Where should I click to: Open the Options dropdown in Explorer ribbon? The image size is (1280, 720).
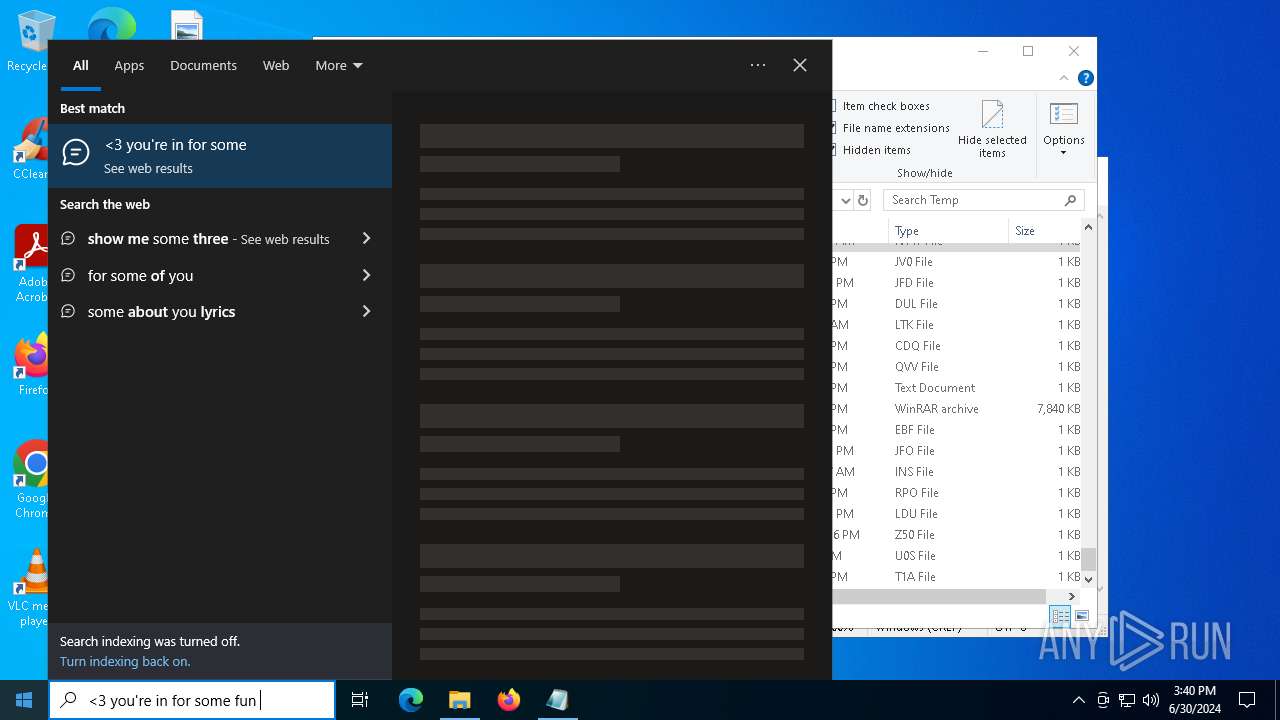[1064, 129]
